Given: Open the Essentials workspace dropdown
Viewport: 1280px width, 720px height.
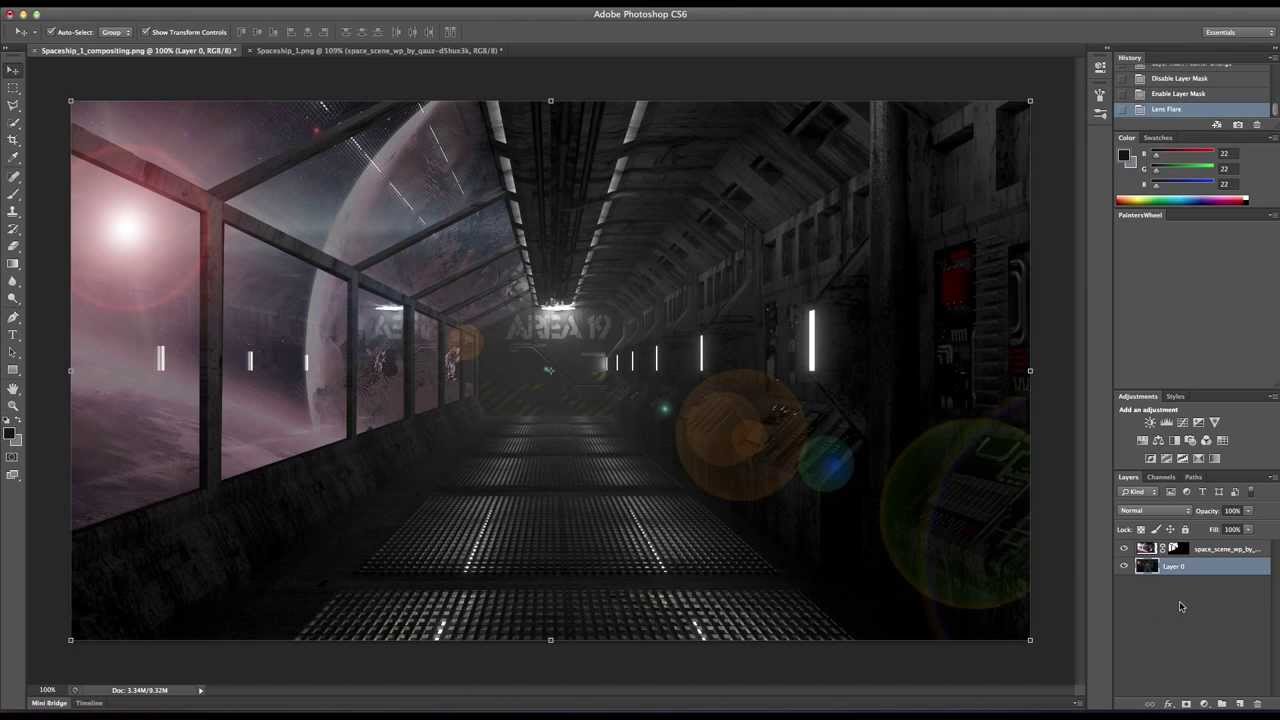Looking at the screenshot, I should pyautogui.click(x=1239, y=32).
